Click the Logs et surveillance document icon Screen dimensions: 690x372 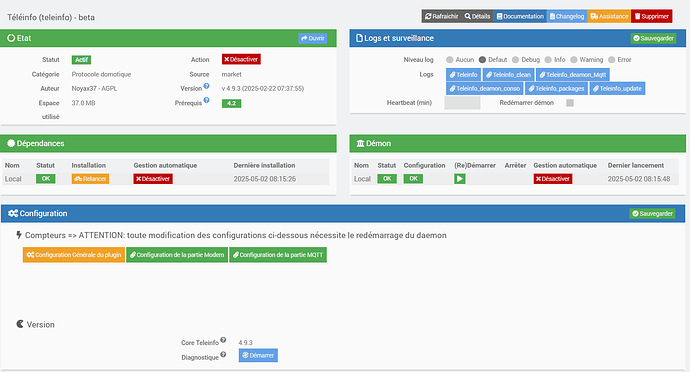[359, 38]
